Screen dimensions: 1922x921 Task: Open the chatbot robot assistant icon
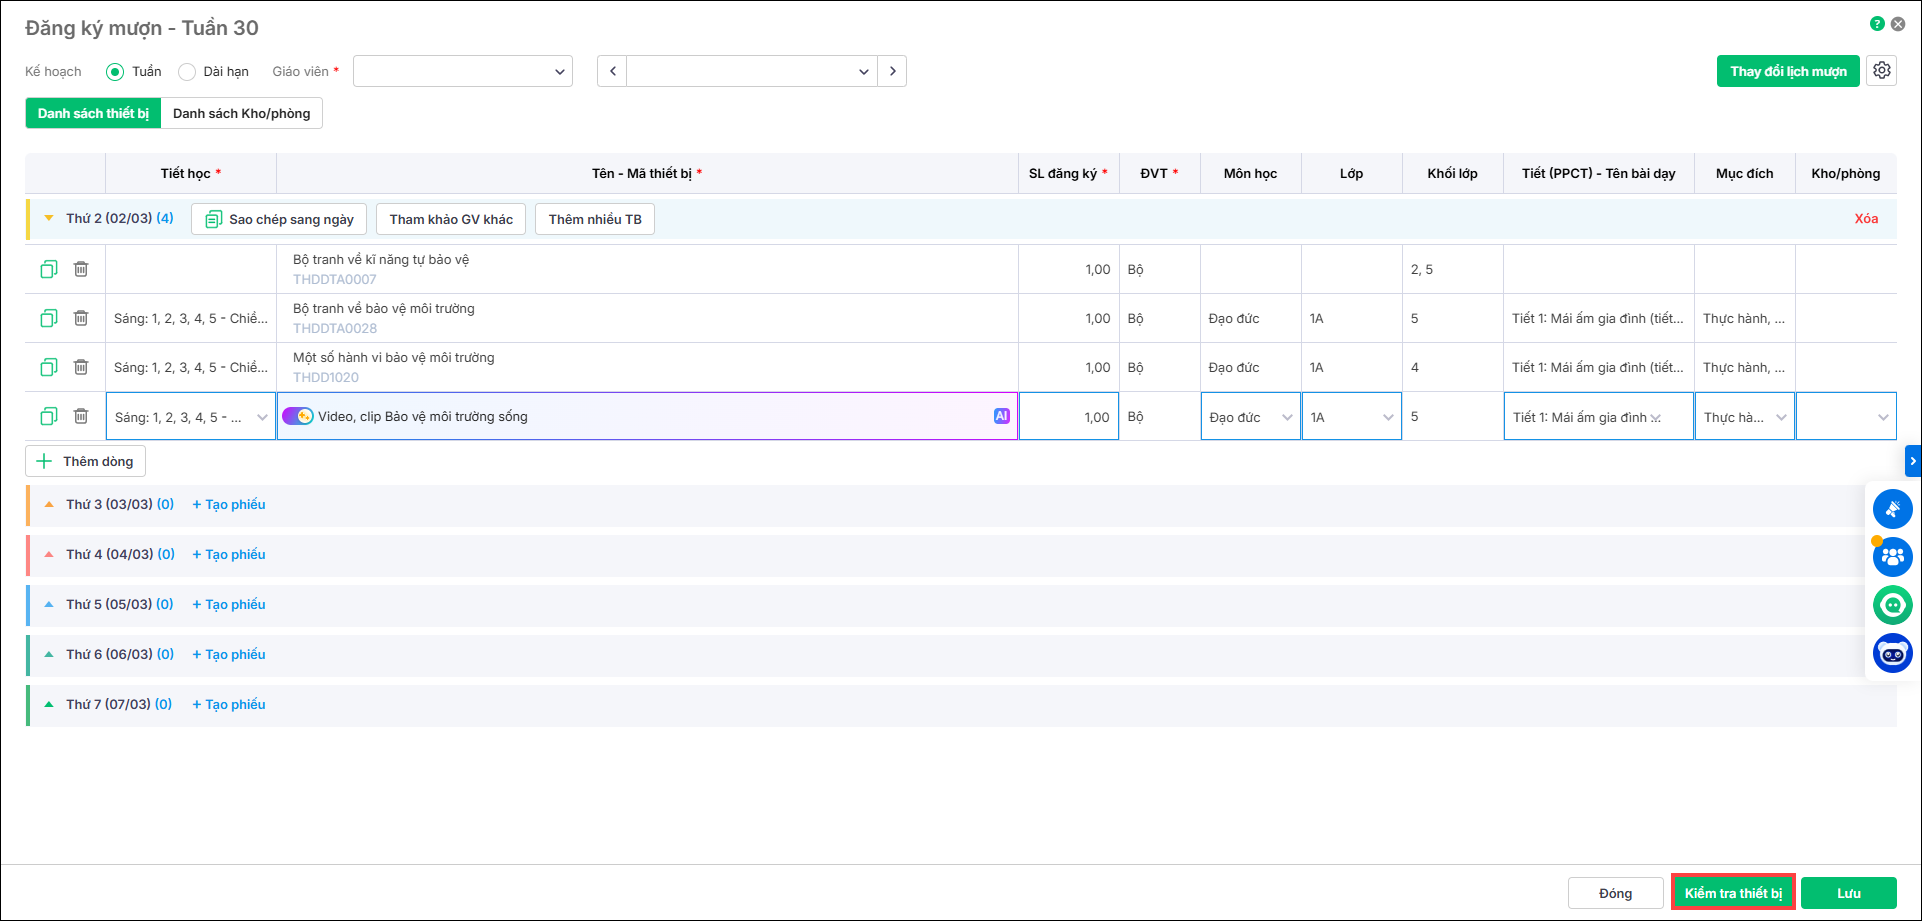[1892, 654]
